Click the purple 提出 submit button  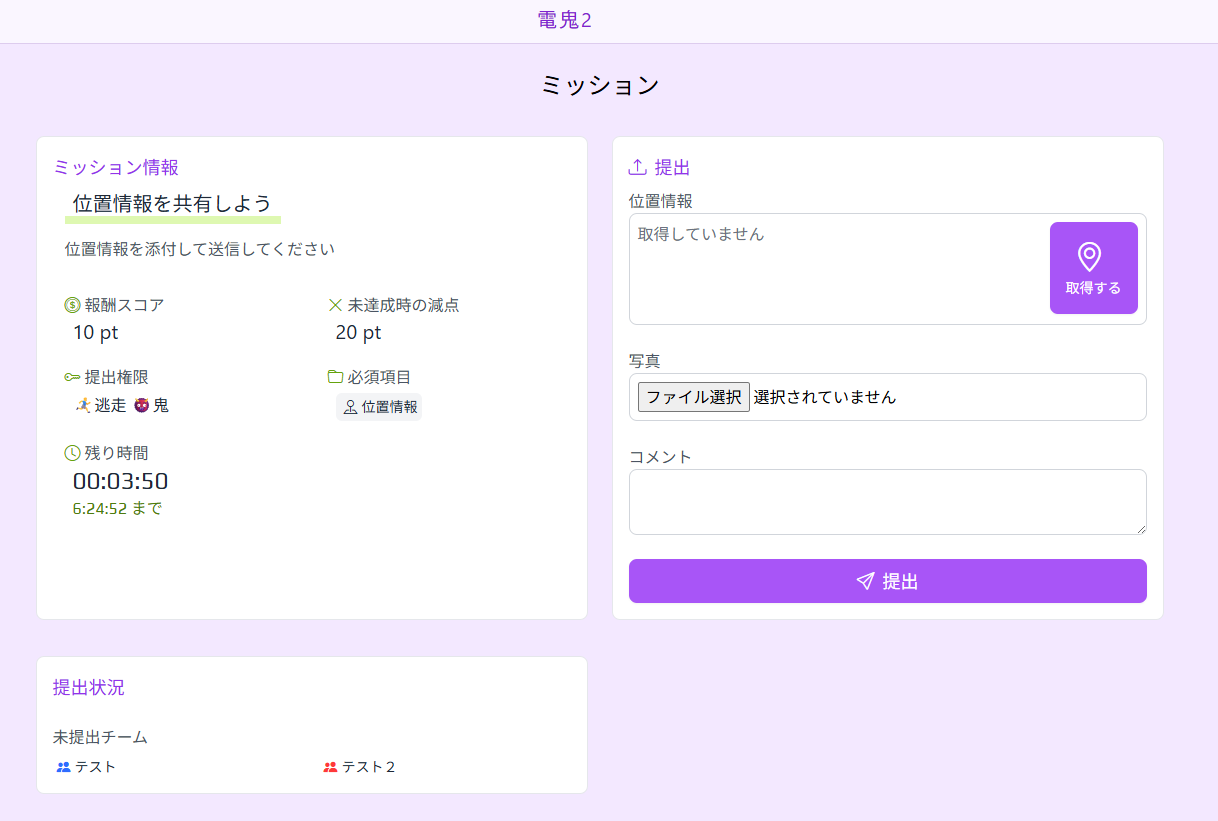[x=887, y=581]
